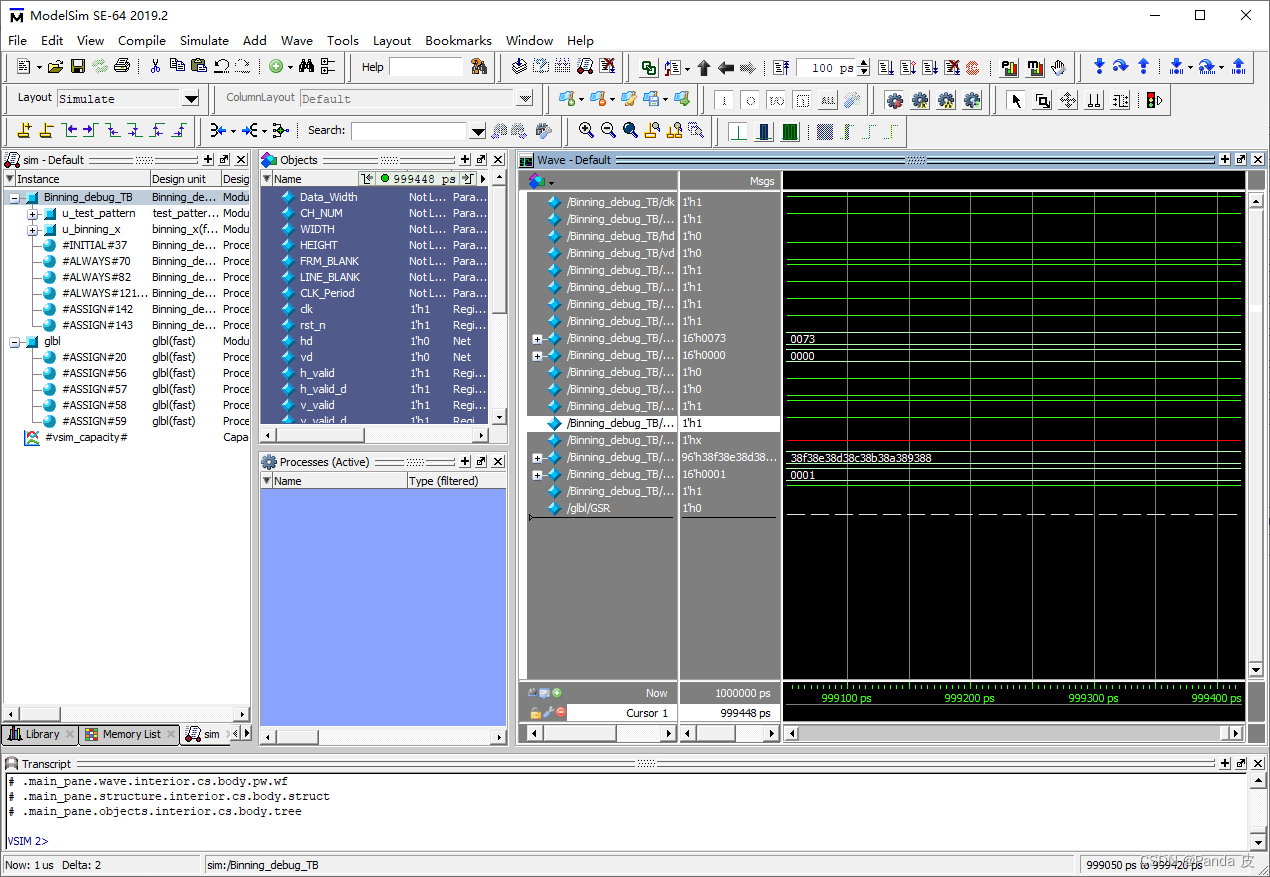Click the Insert Cursor icon
1270x877 pixels.
[25, 130]
